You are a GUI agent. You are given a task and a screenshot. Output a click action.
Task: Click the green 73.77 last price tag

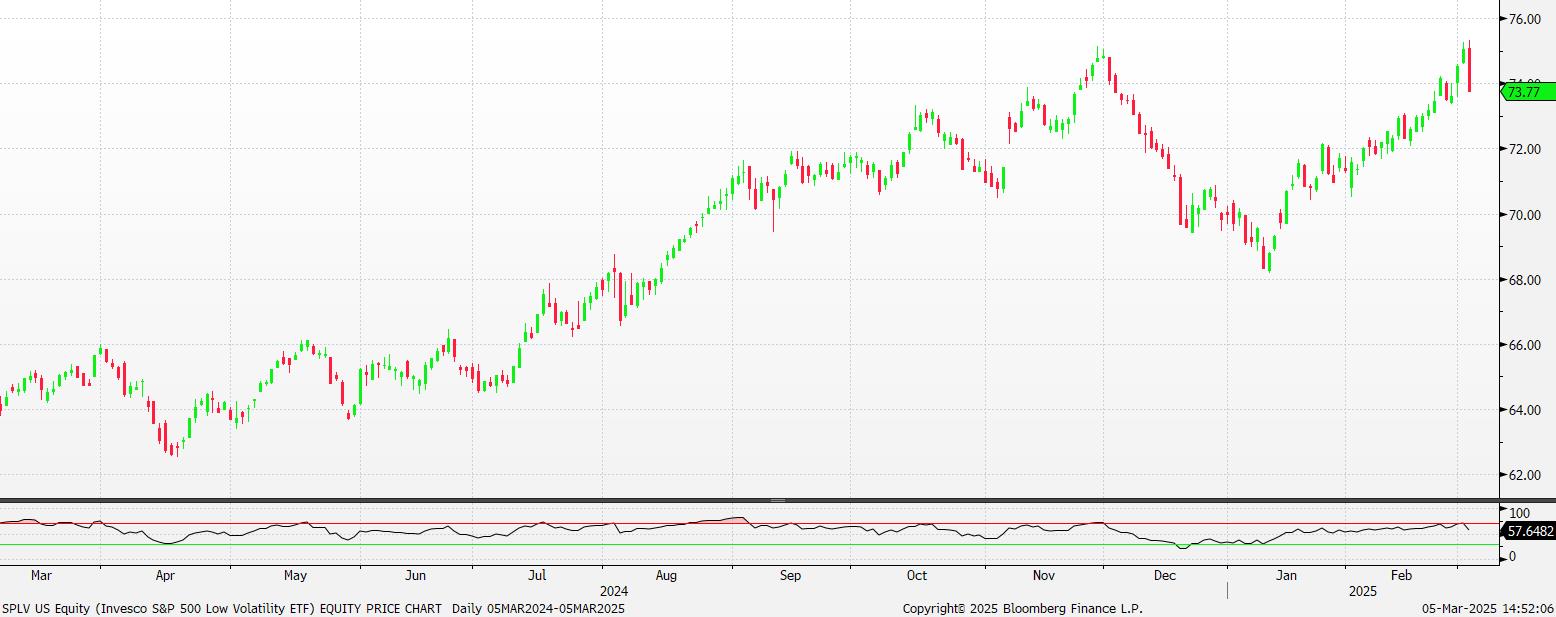[x=1529, y=92]
